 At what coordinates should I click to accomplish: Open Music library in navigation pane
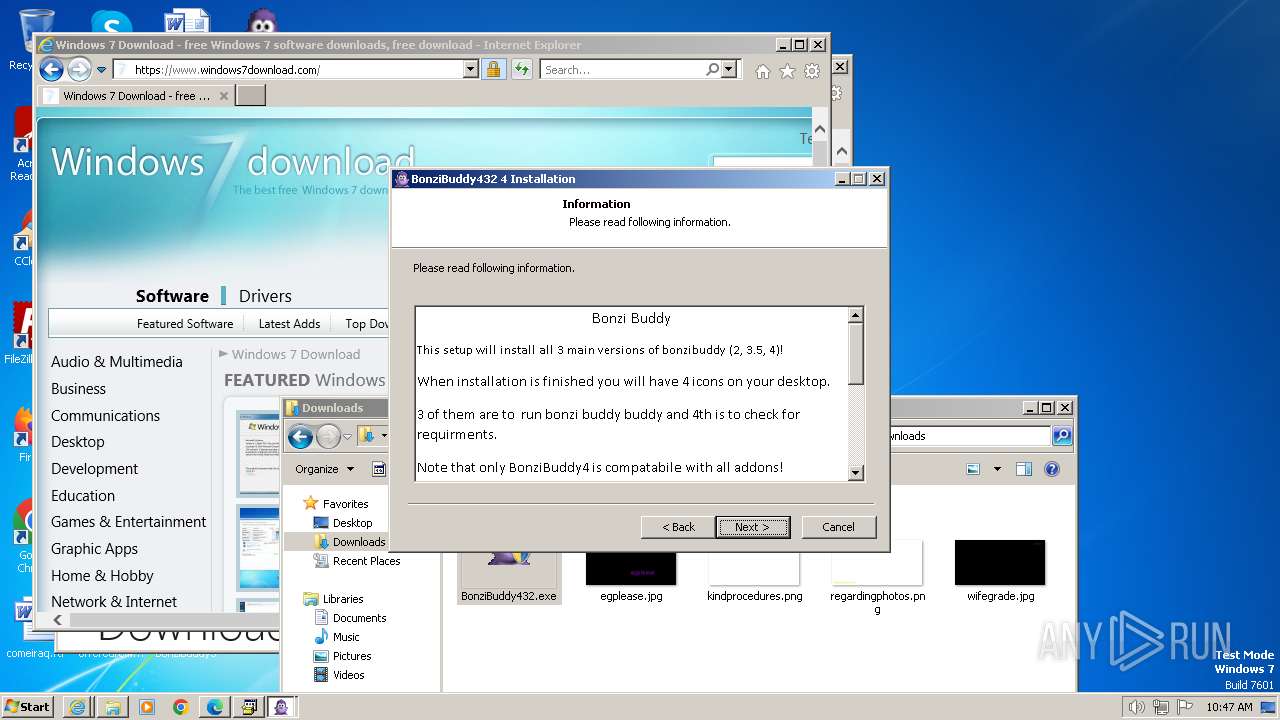click(346, 637)
